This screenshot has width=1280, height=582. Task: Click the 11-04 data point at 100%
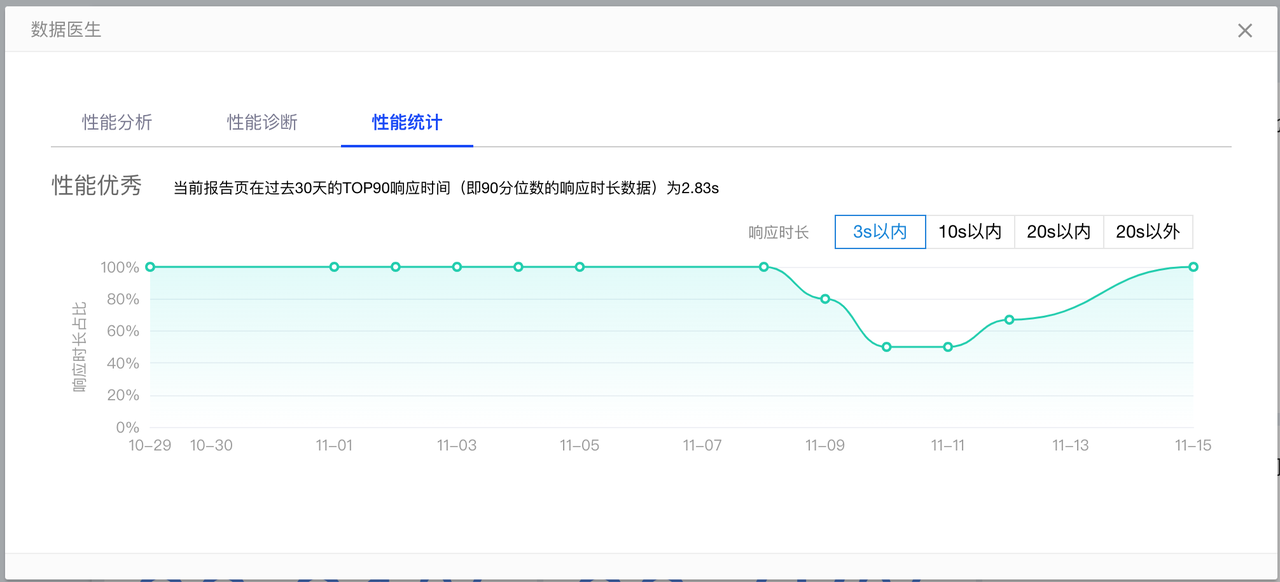click(x=519, y=267)
